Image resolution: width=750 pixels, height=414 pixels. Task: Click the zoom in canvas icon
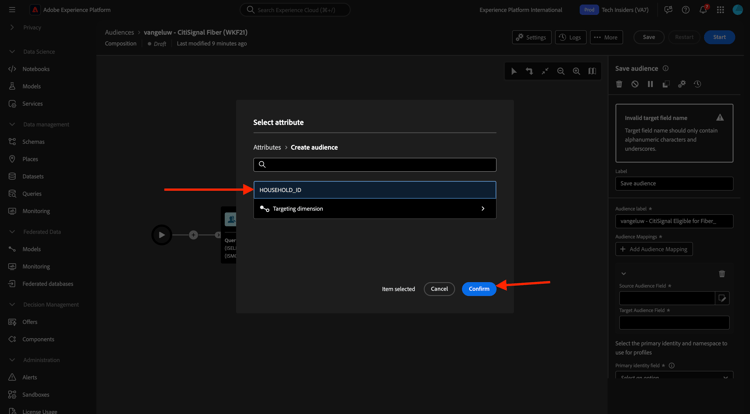pyautogui.click(x=576, y=71)
